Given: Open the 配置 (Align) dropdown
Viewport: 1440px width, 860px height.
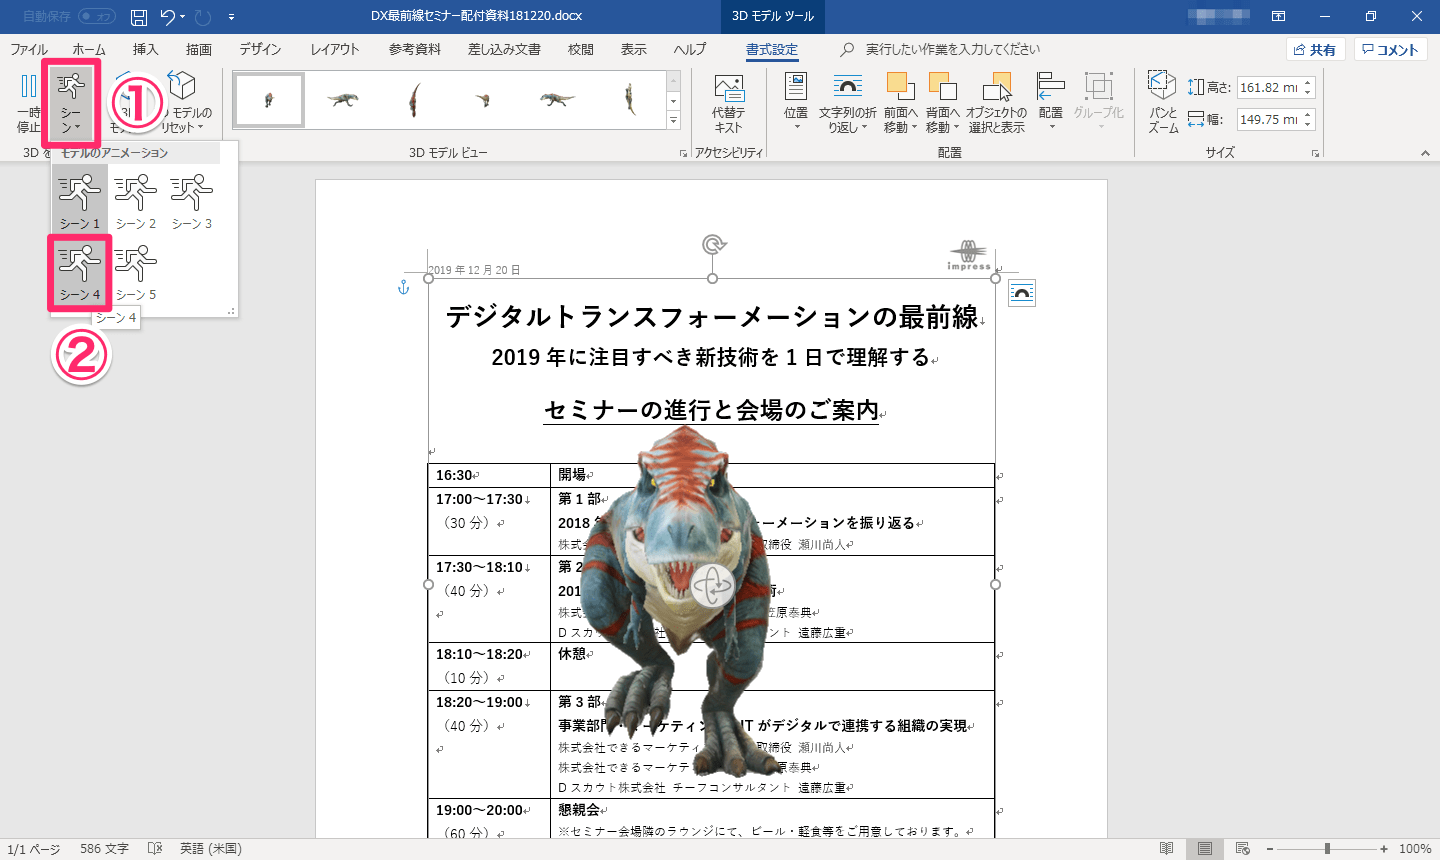Looking at the screenshot, I should [x=1051, y=103].
